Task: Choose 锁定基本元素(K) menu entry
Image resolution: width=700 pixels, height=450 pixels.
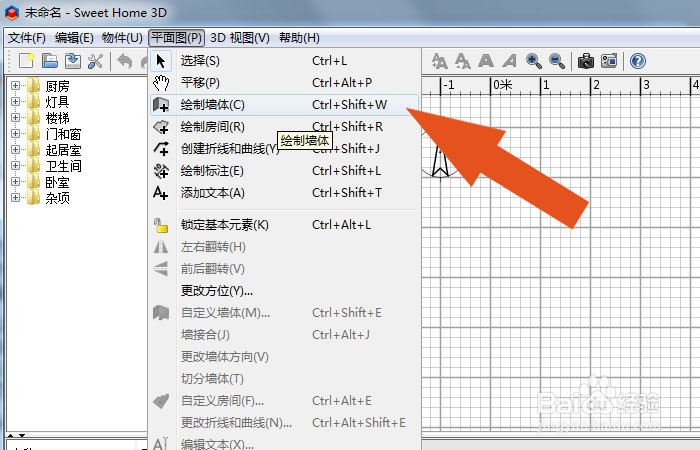Action: click(x=284, y=225)
